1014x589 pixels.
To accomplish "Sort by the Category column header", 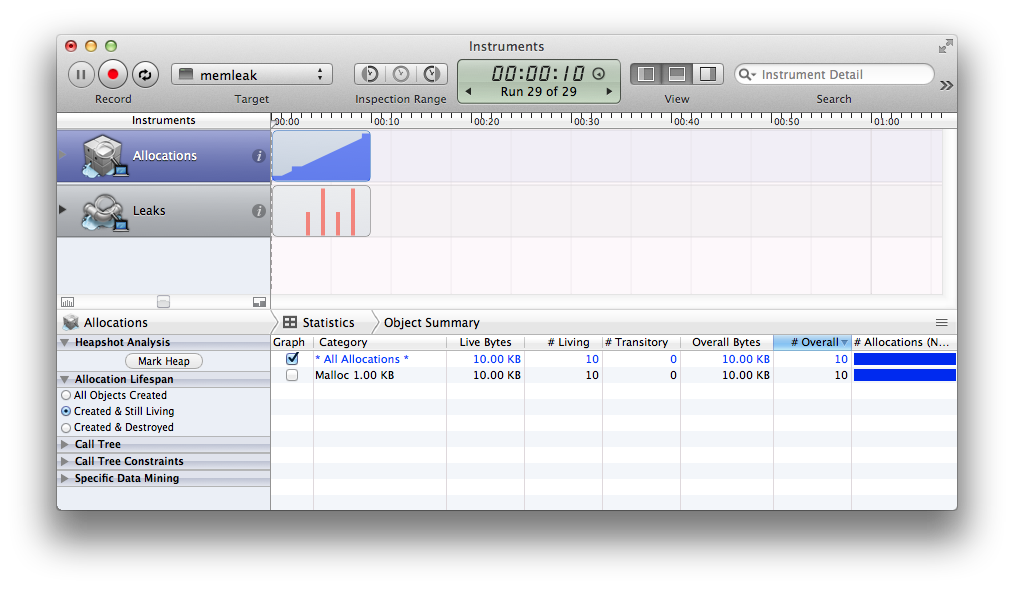I will [380, 342].
